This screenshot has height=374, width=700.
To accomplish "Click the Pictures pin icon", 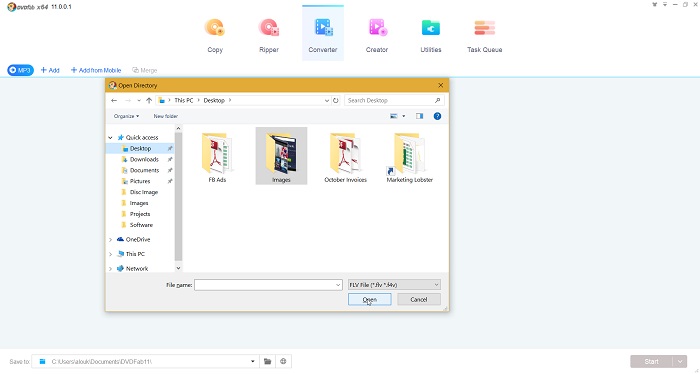I will [170, 181].
